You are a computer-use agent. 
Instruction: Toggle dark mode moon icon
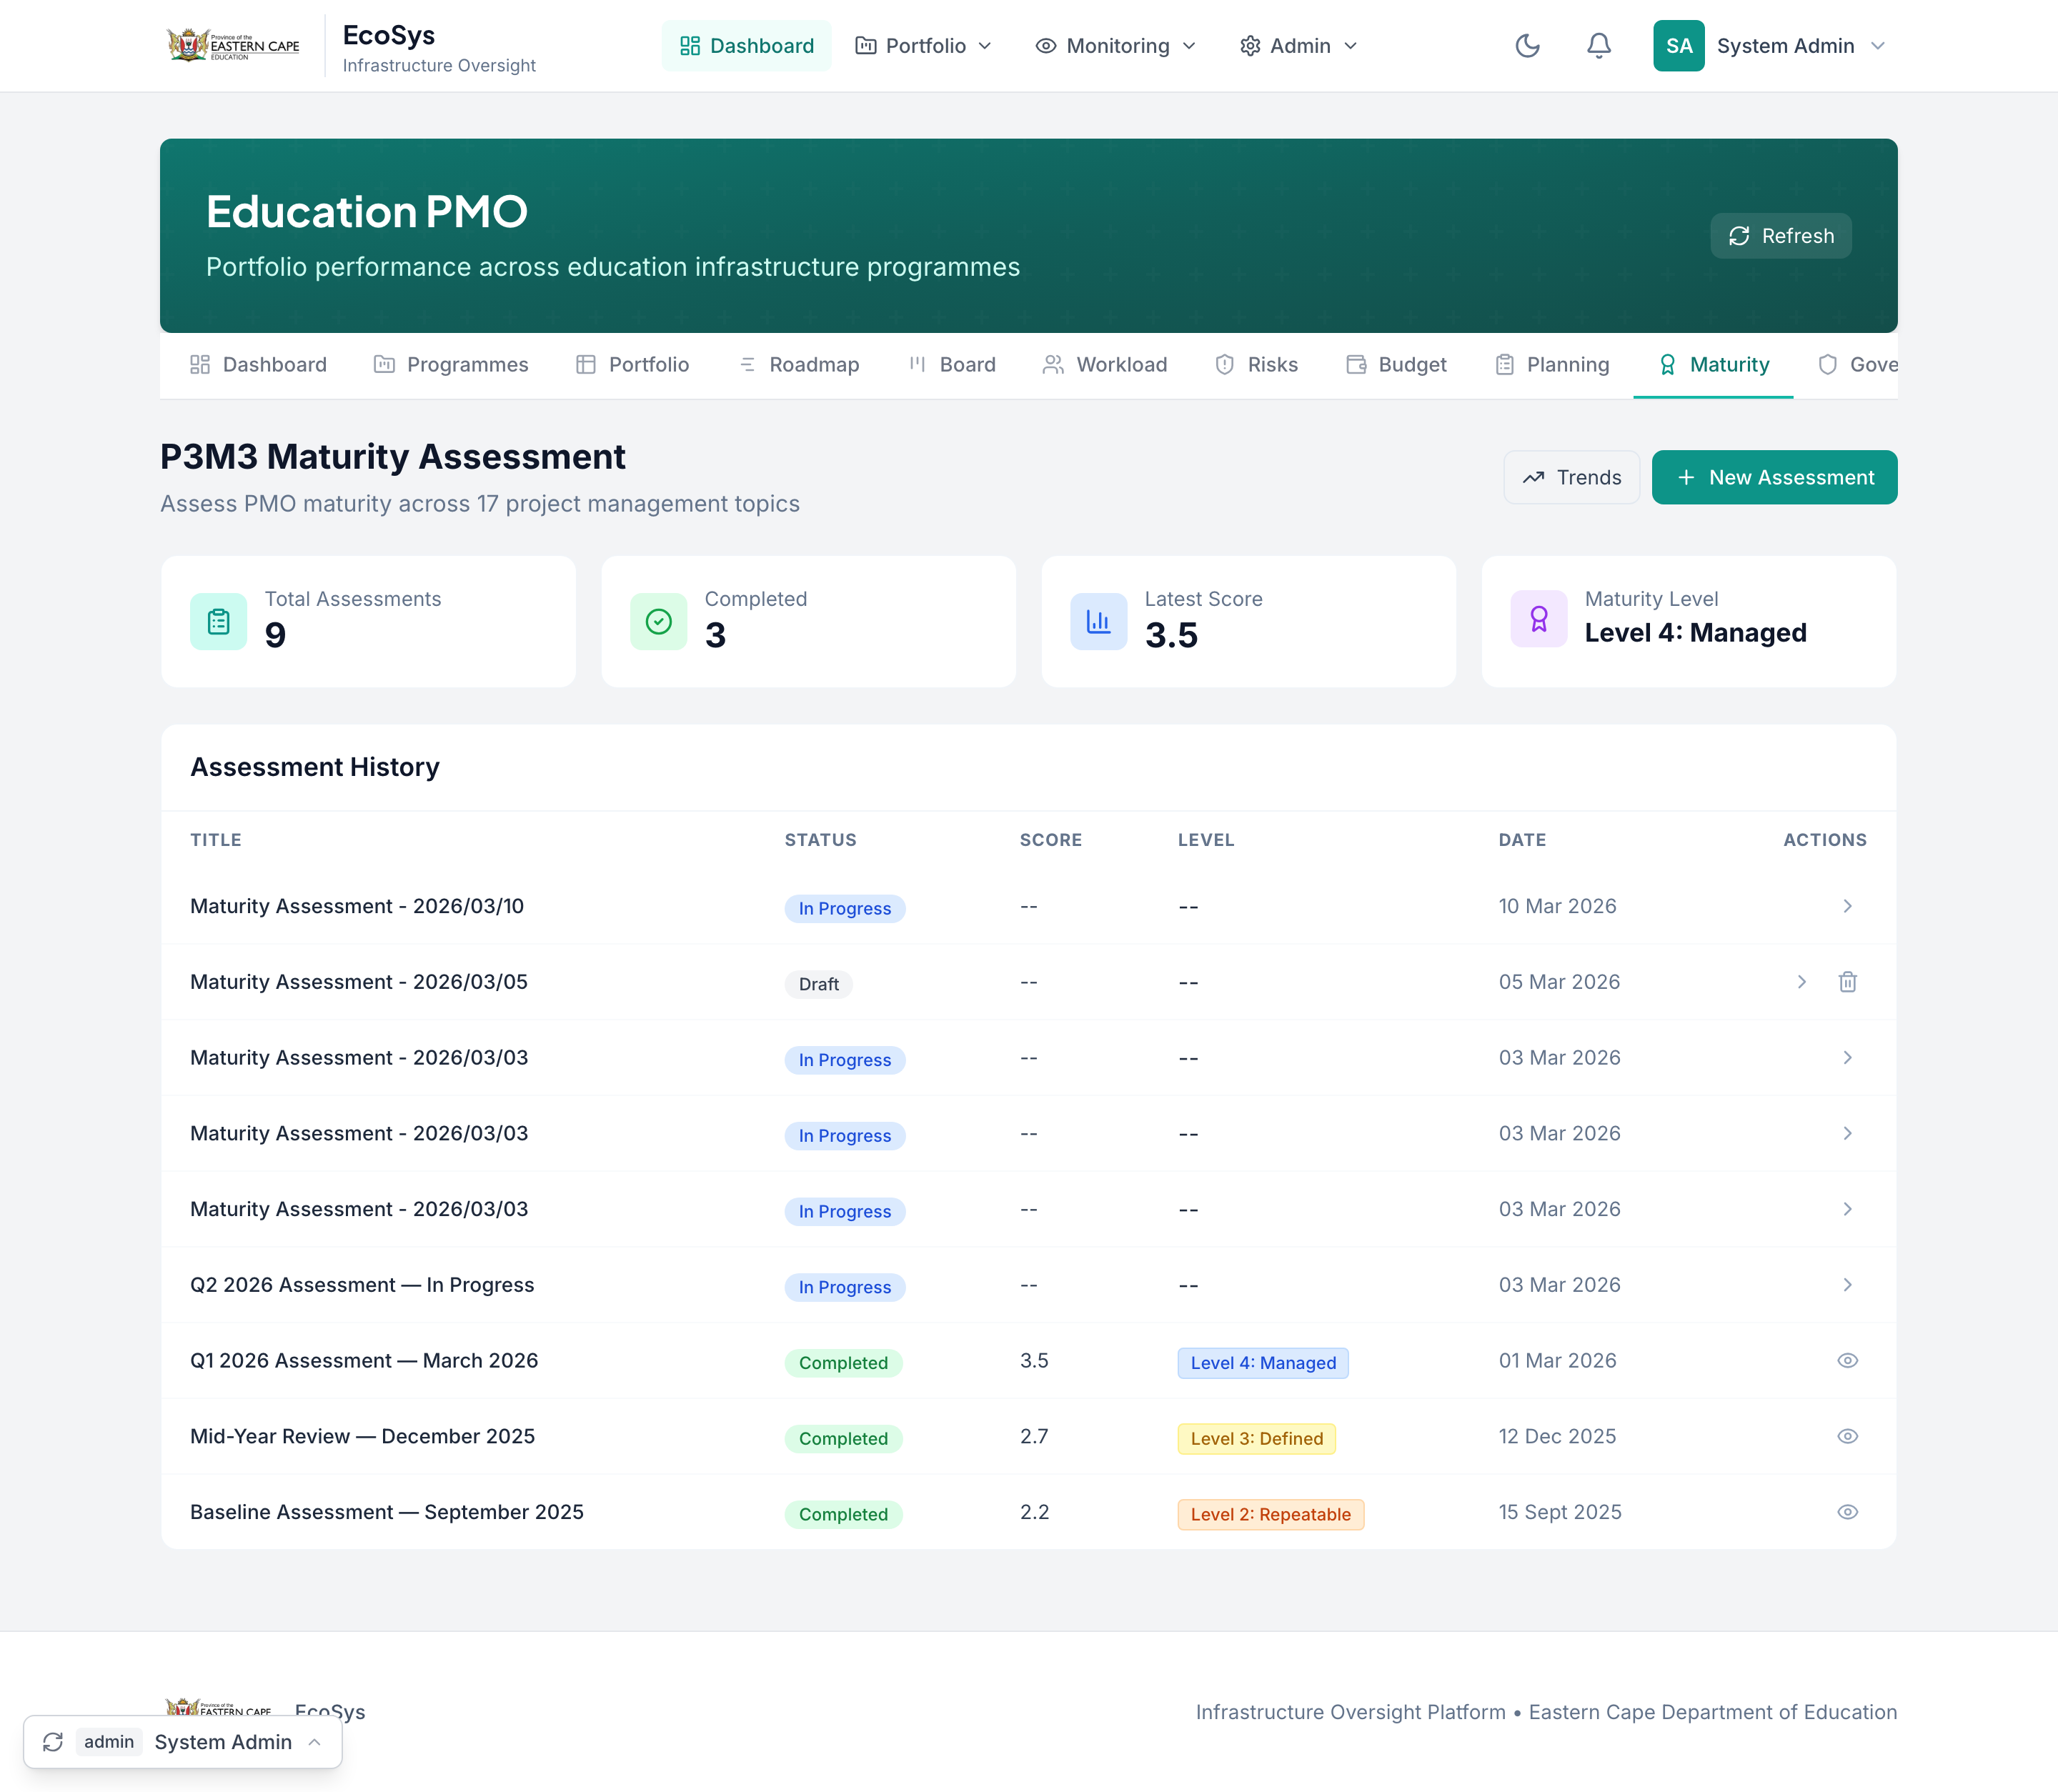(1527, 46)
